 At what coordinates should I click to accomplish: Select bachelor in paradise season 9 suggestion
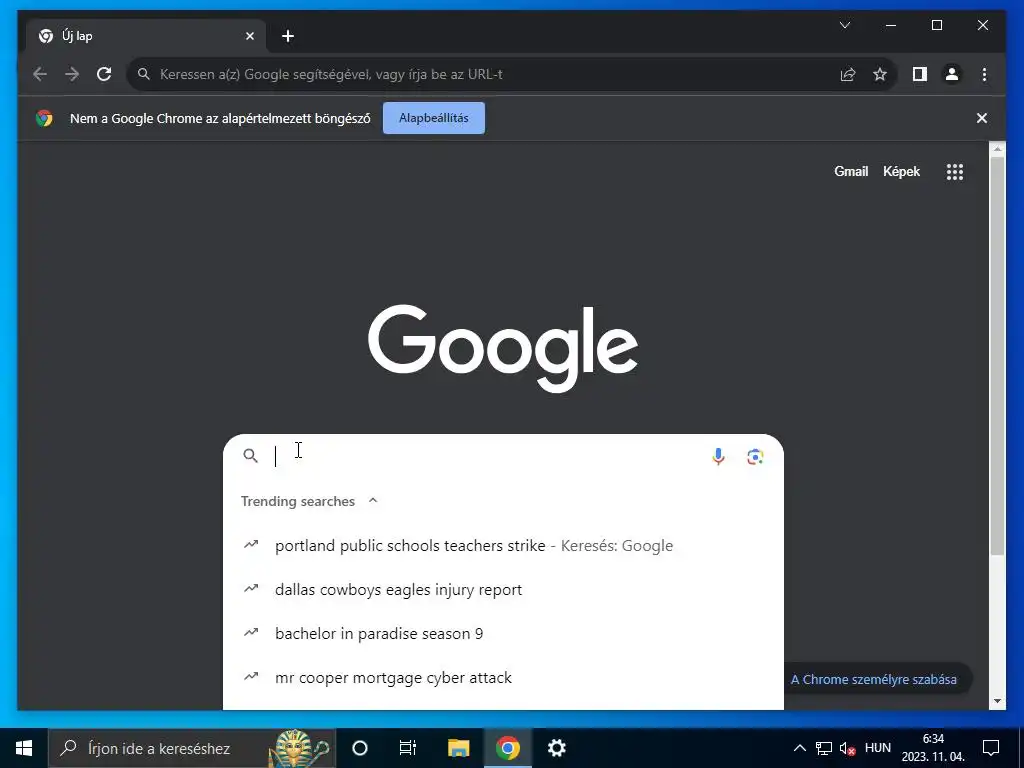(x=503, y=633)
